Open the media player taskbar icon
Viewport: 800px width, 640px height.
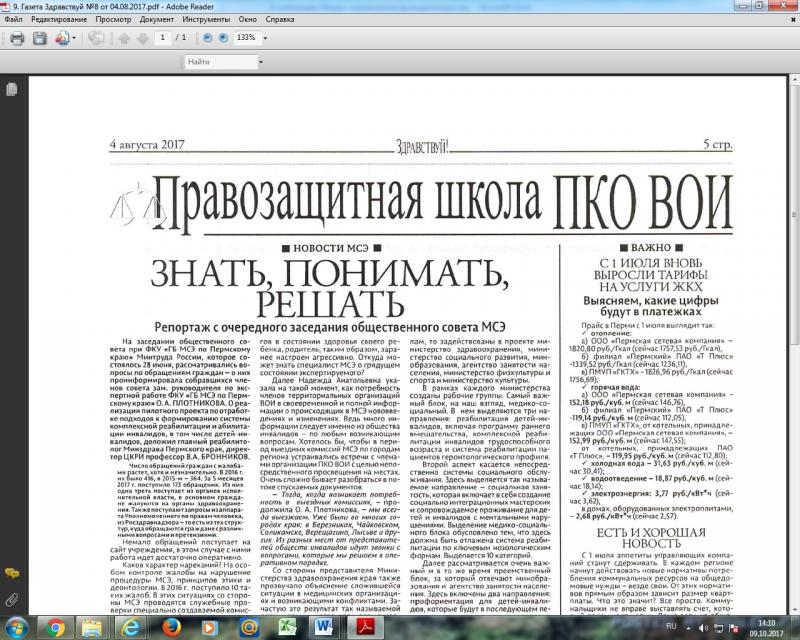tap(210, 627)
